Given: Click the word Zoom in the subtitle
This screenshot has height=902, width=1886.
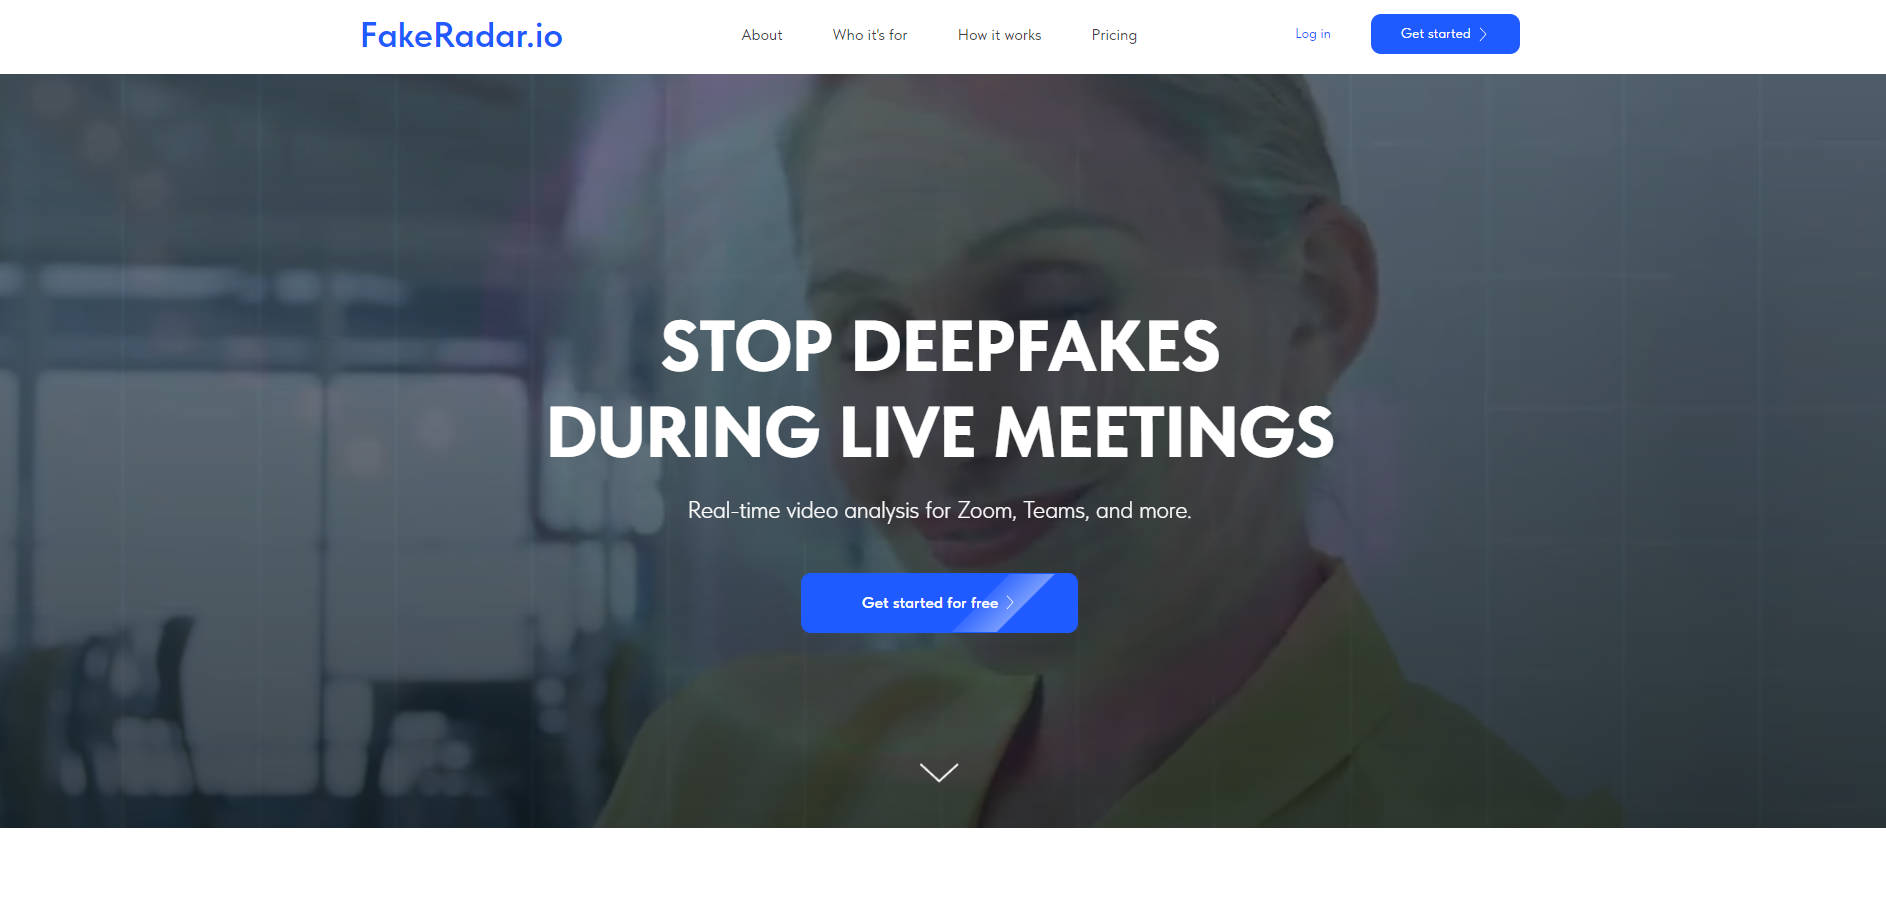Looking at the screenshot, I should point(985,511).
